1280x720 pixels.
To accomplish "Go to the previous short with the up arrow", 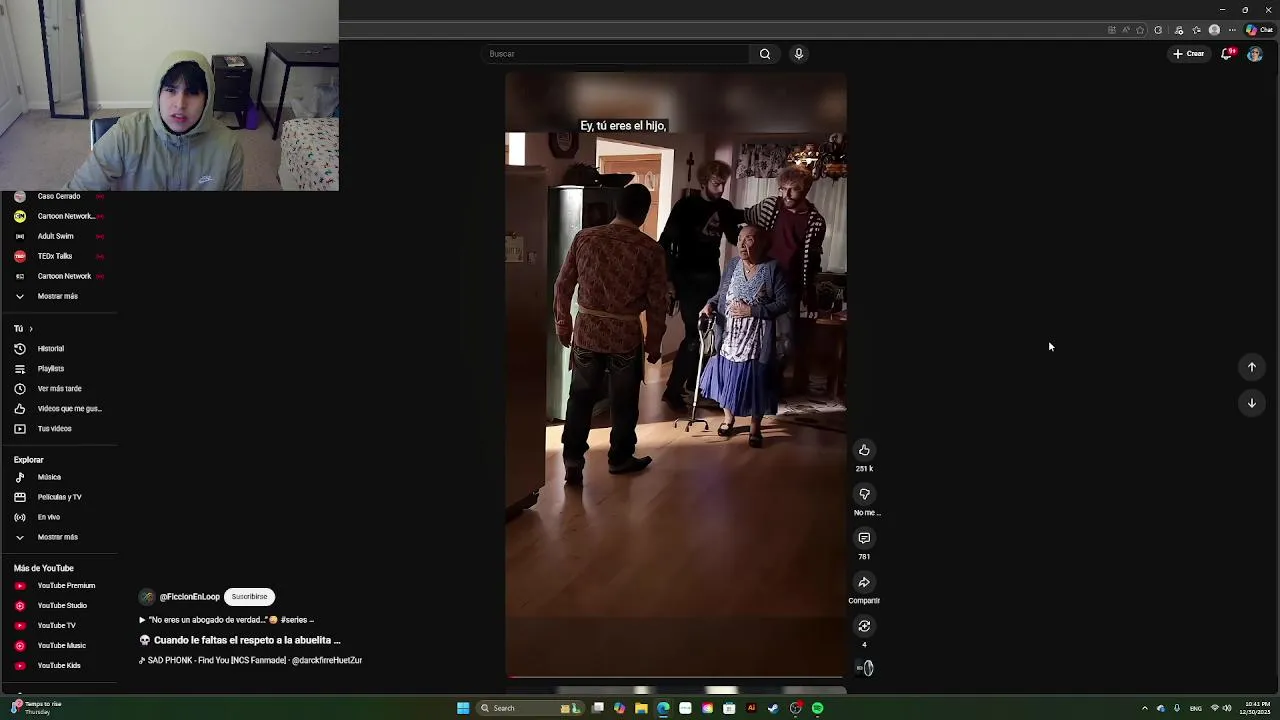I will (x=1251, y=367).
